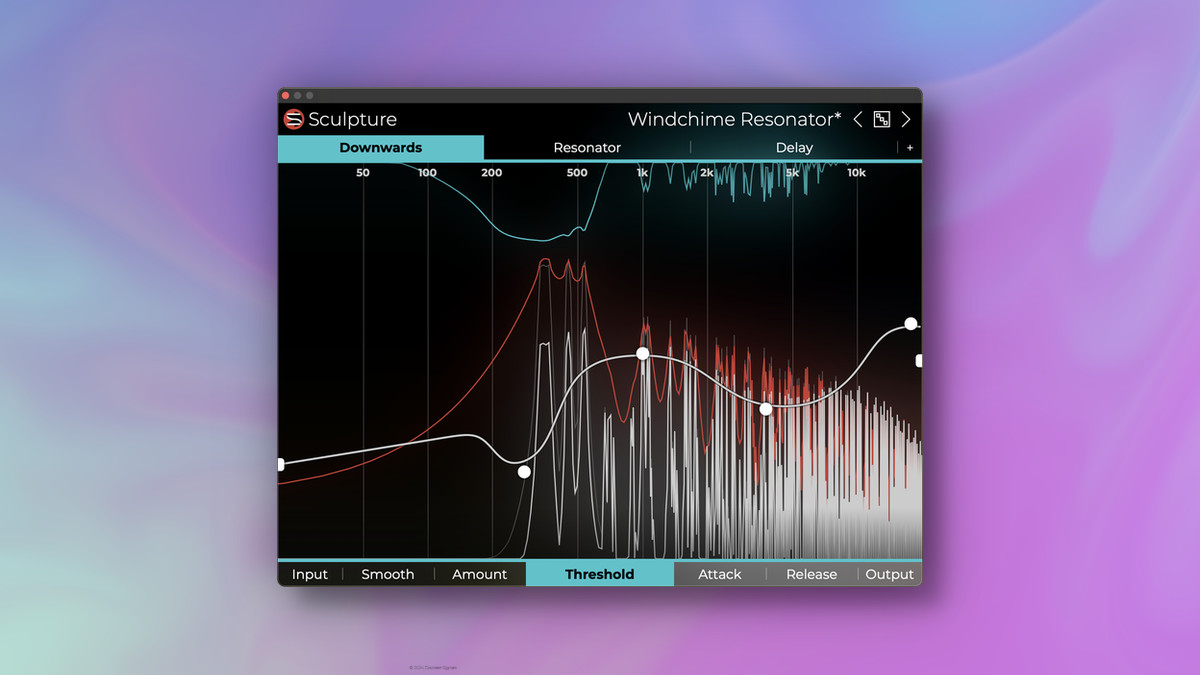The height and width of the screenshot is (675, 1200).
Task: Open the preset browser icon
Action: tap(882, 119)
